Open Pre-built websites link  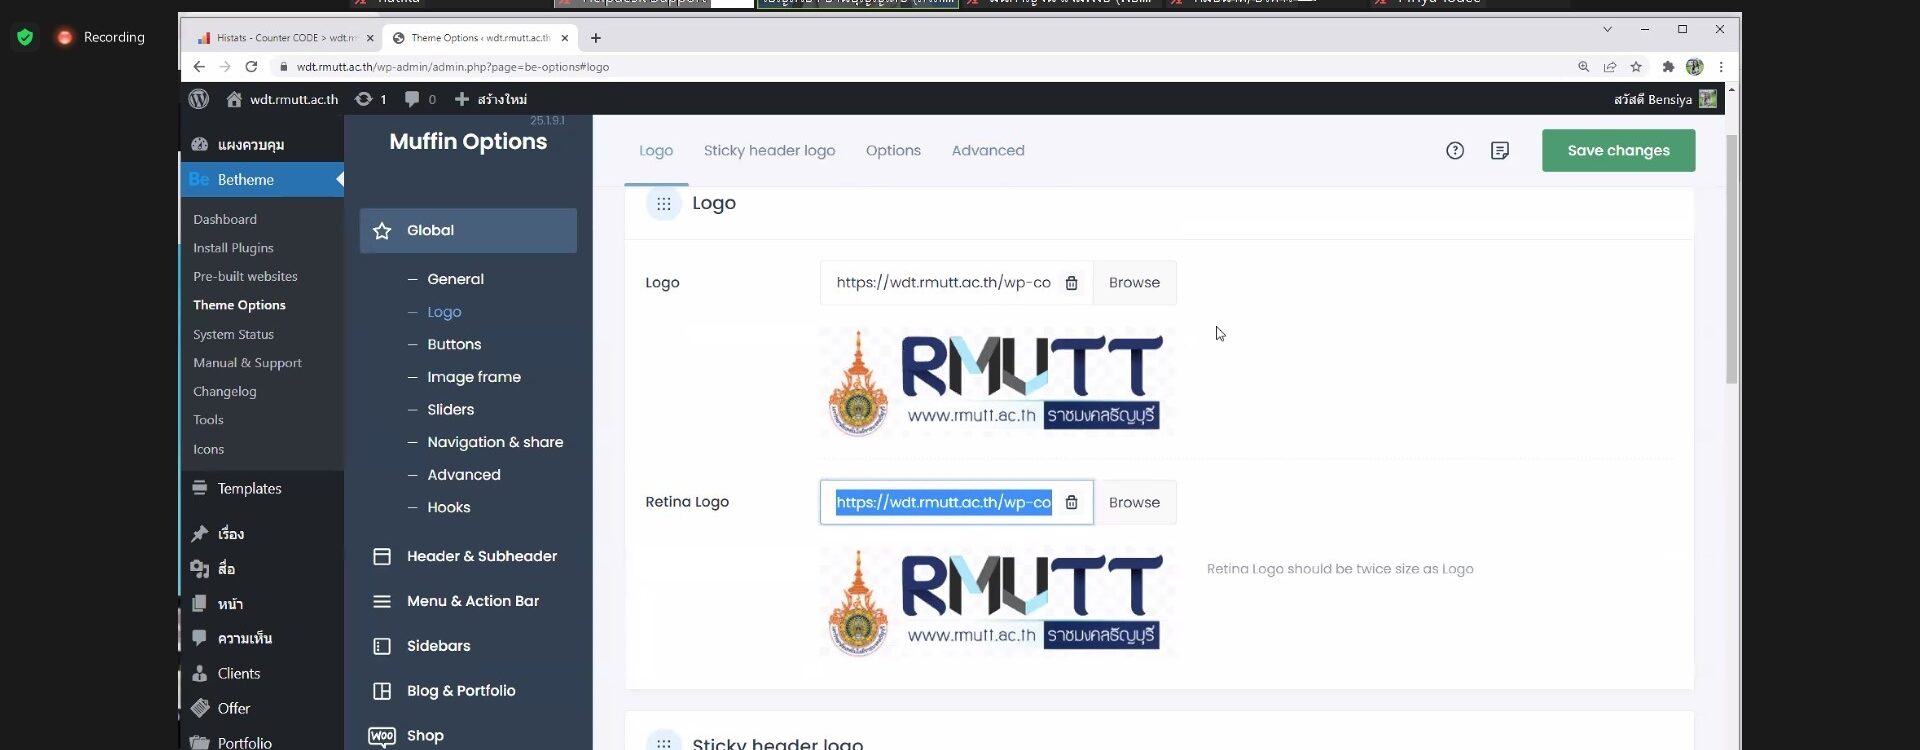click(245, 277)
